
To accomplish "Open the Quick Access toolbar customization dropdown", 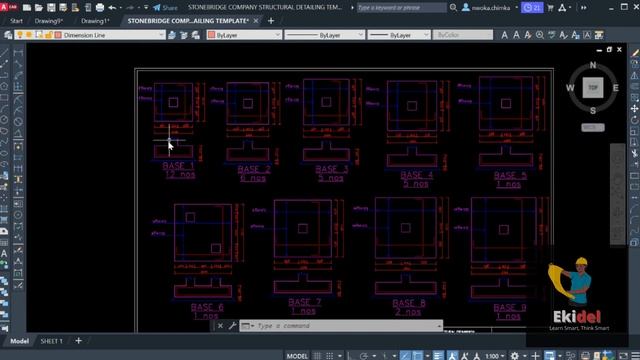I will (146, 7).
